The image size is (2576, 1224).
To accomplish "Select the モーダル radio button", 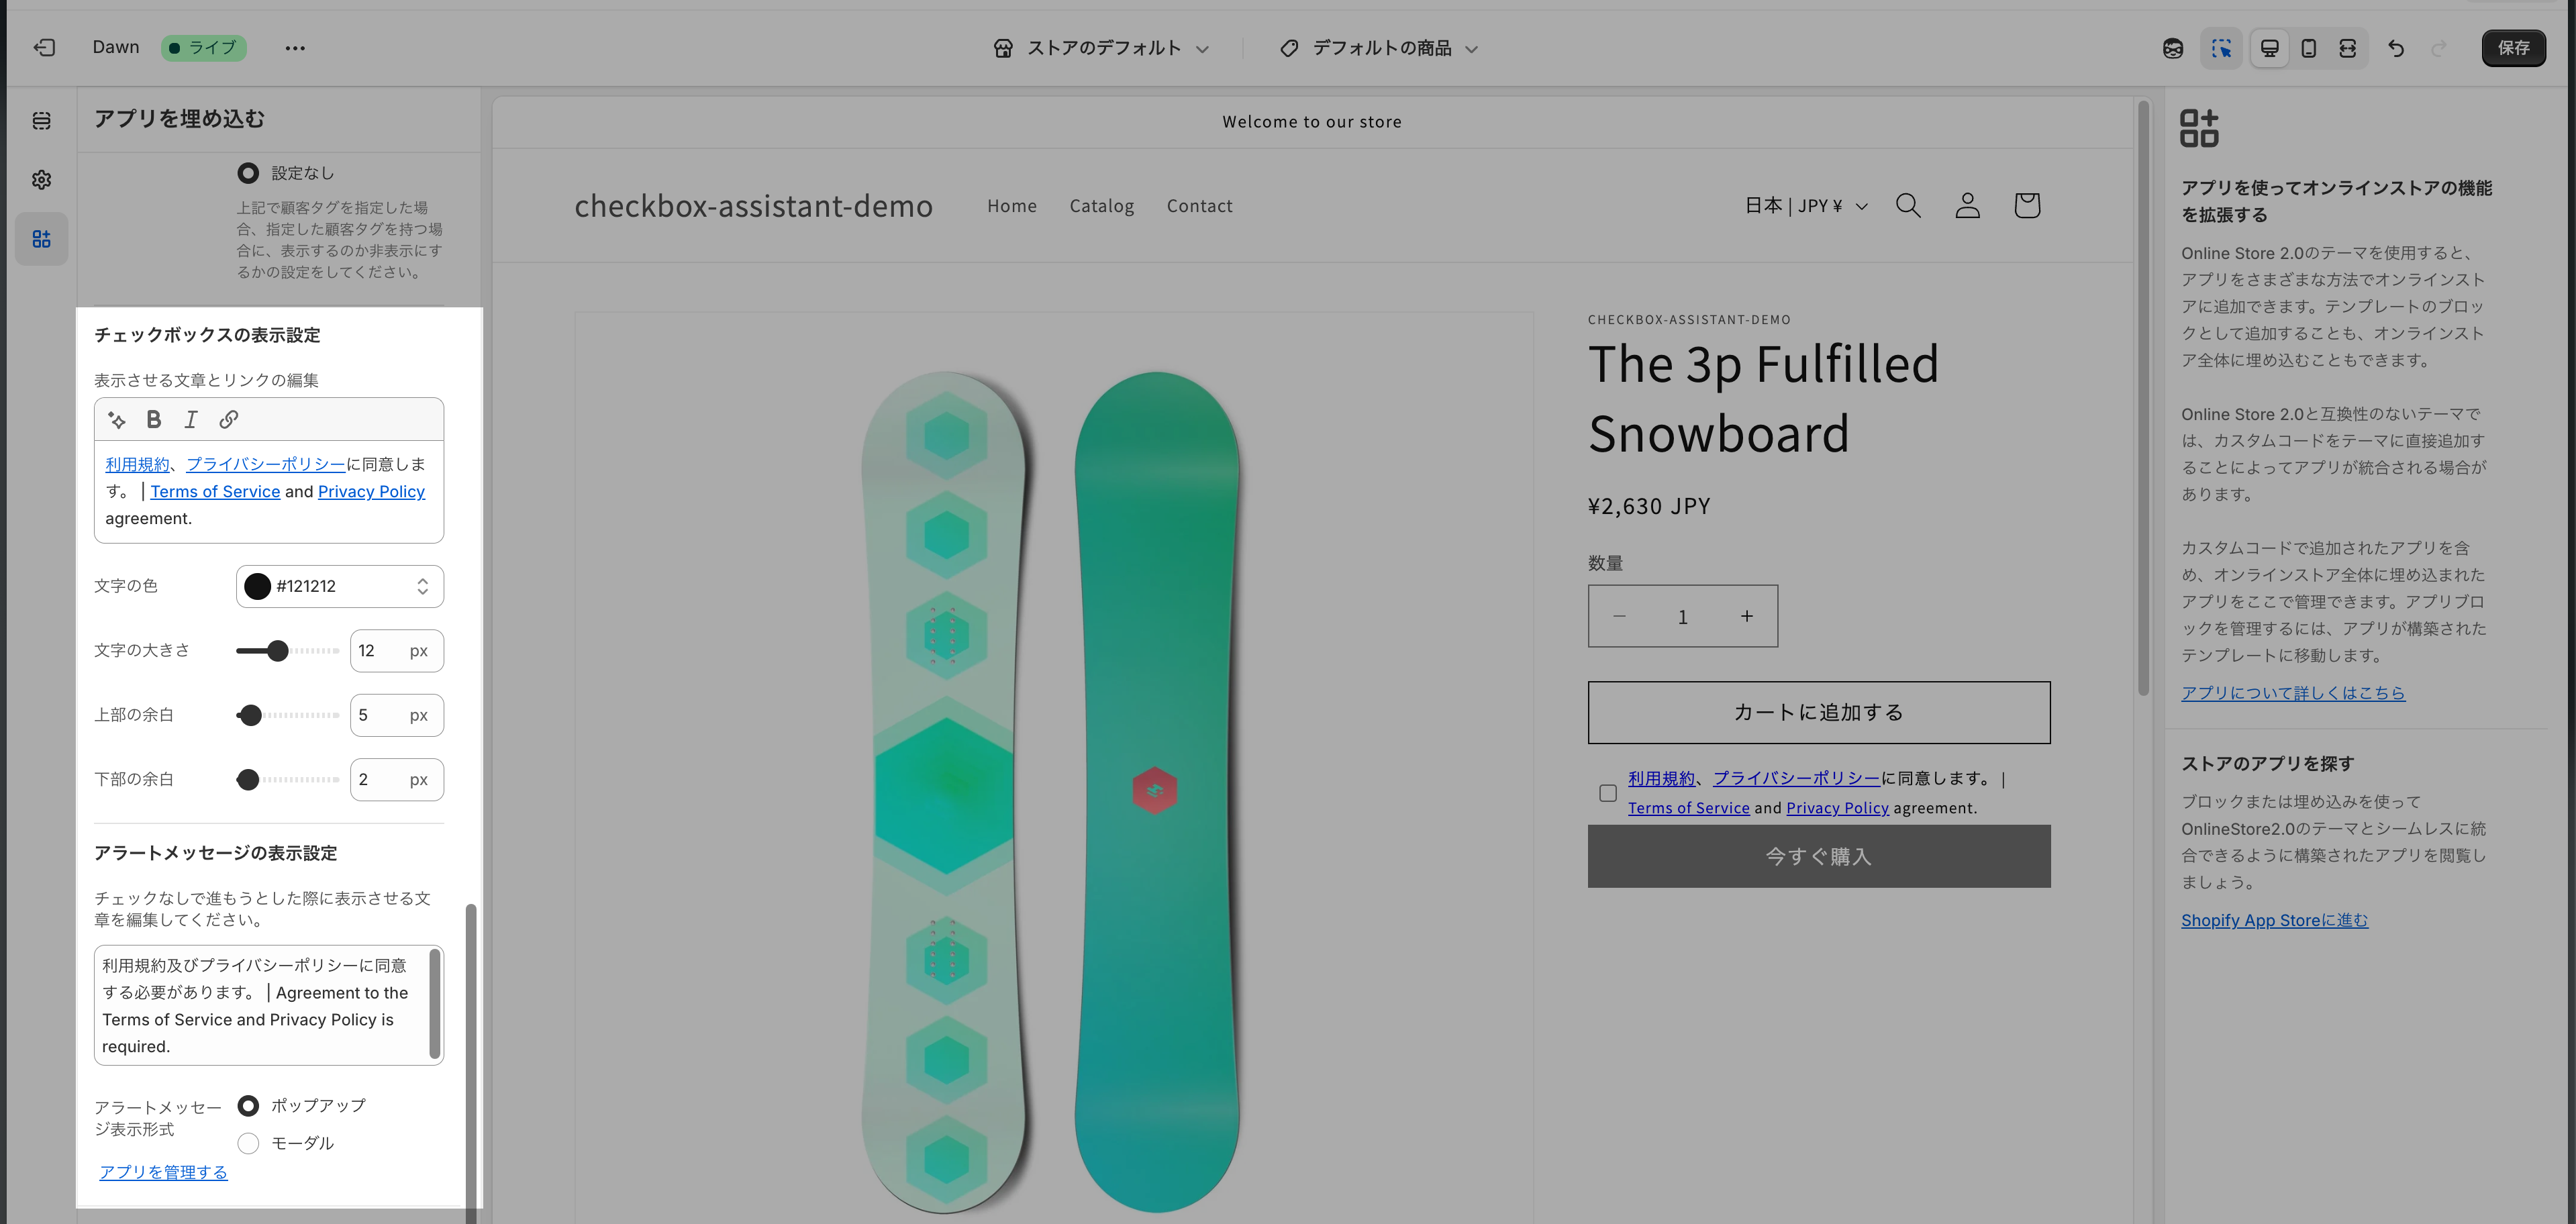I will [249, 1143].
